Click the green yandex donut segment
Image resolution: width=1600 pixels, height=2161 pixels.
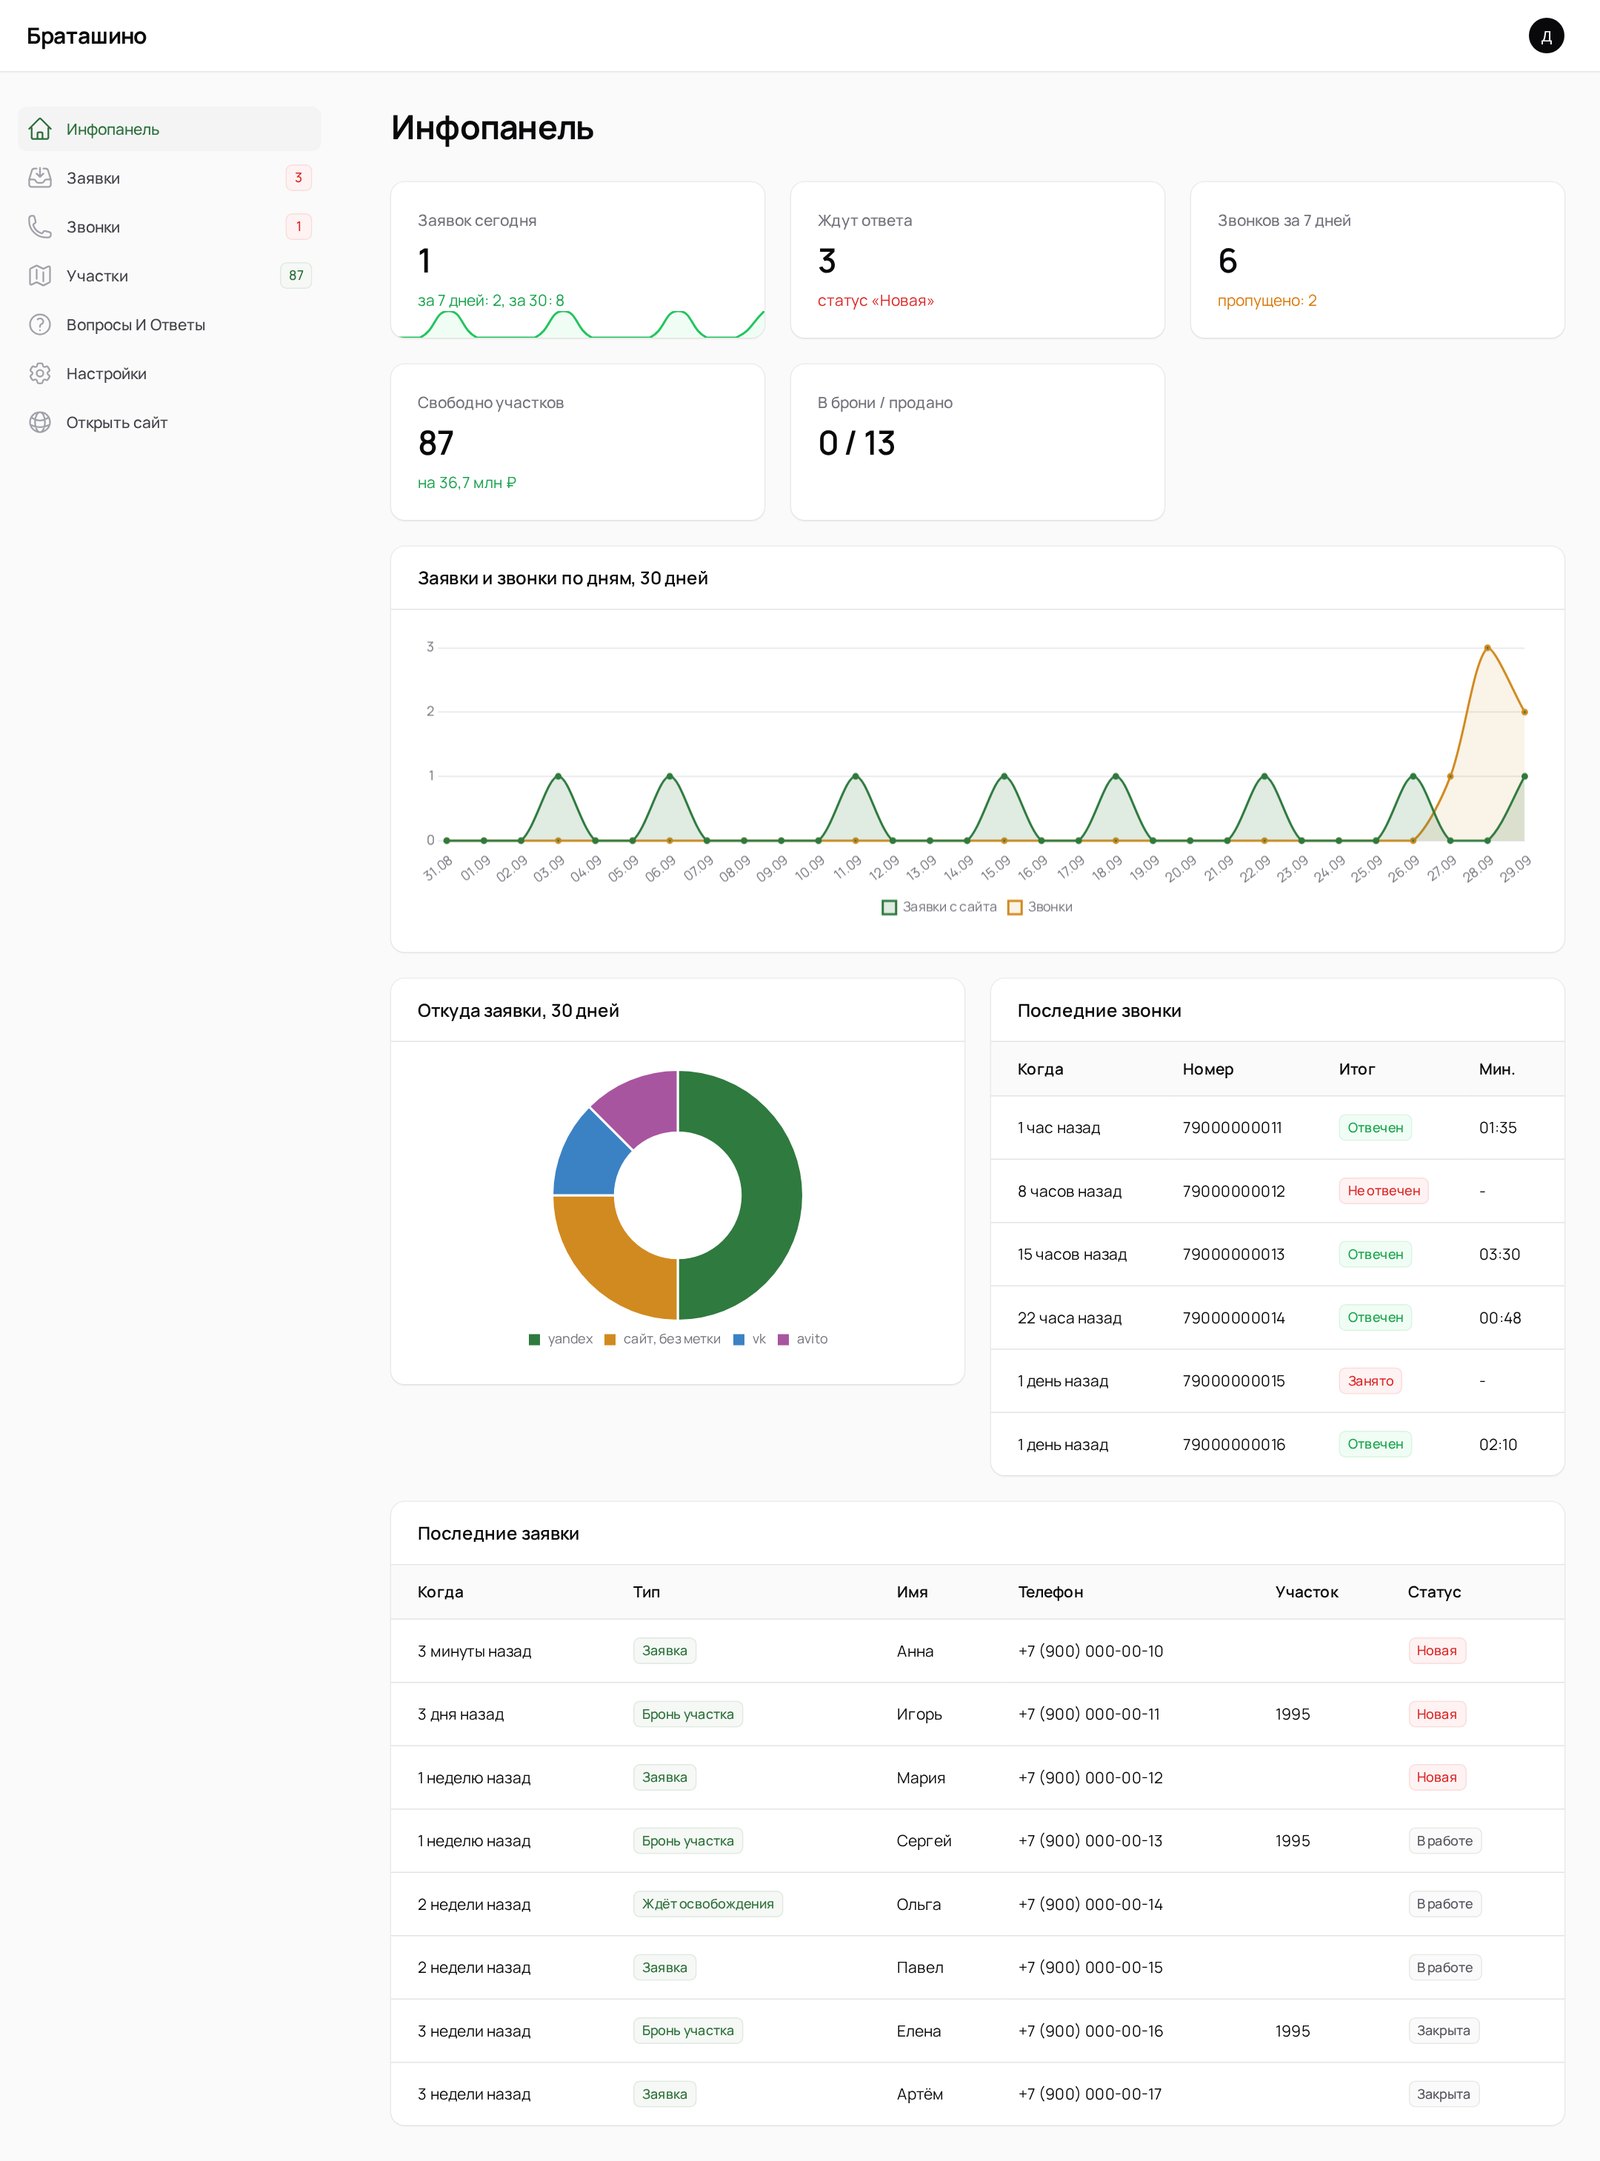pos(770,1195)
